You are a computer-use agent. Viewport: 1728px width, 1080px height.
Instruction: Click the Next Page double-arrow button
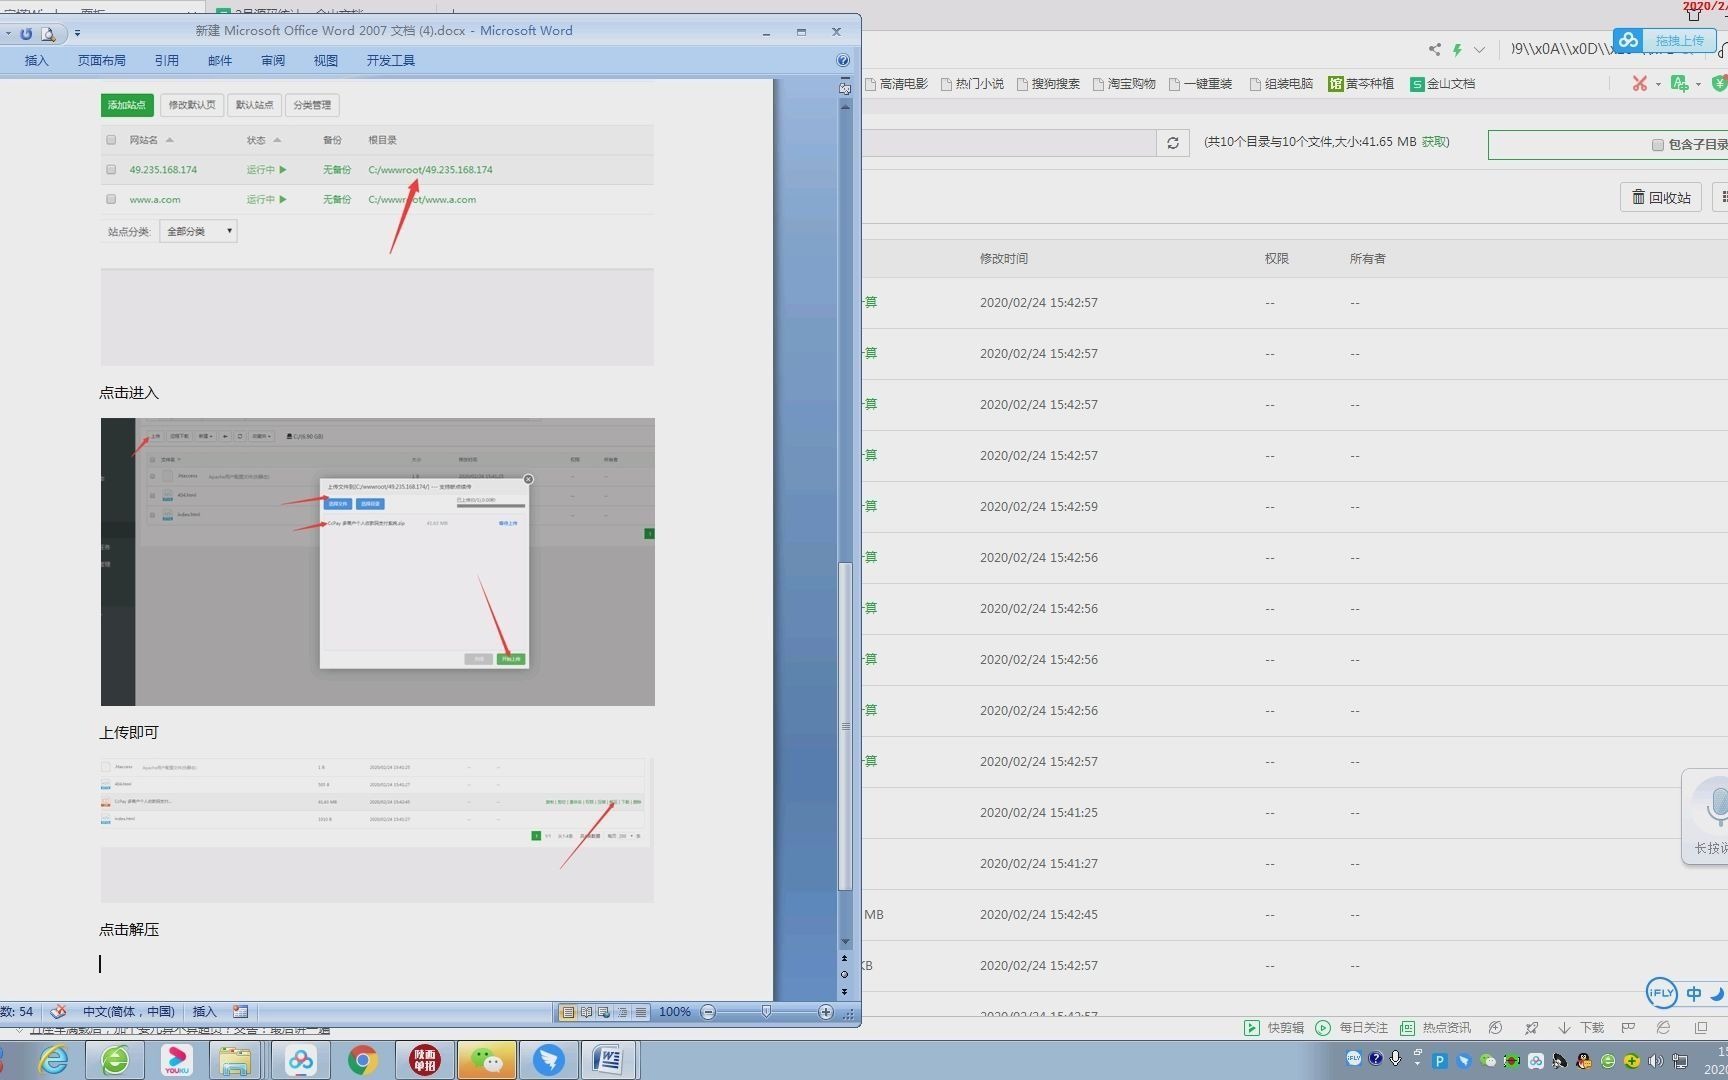click(845, 991)
